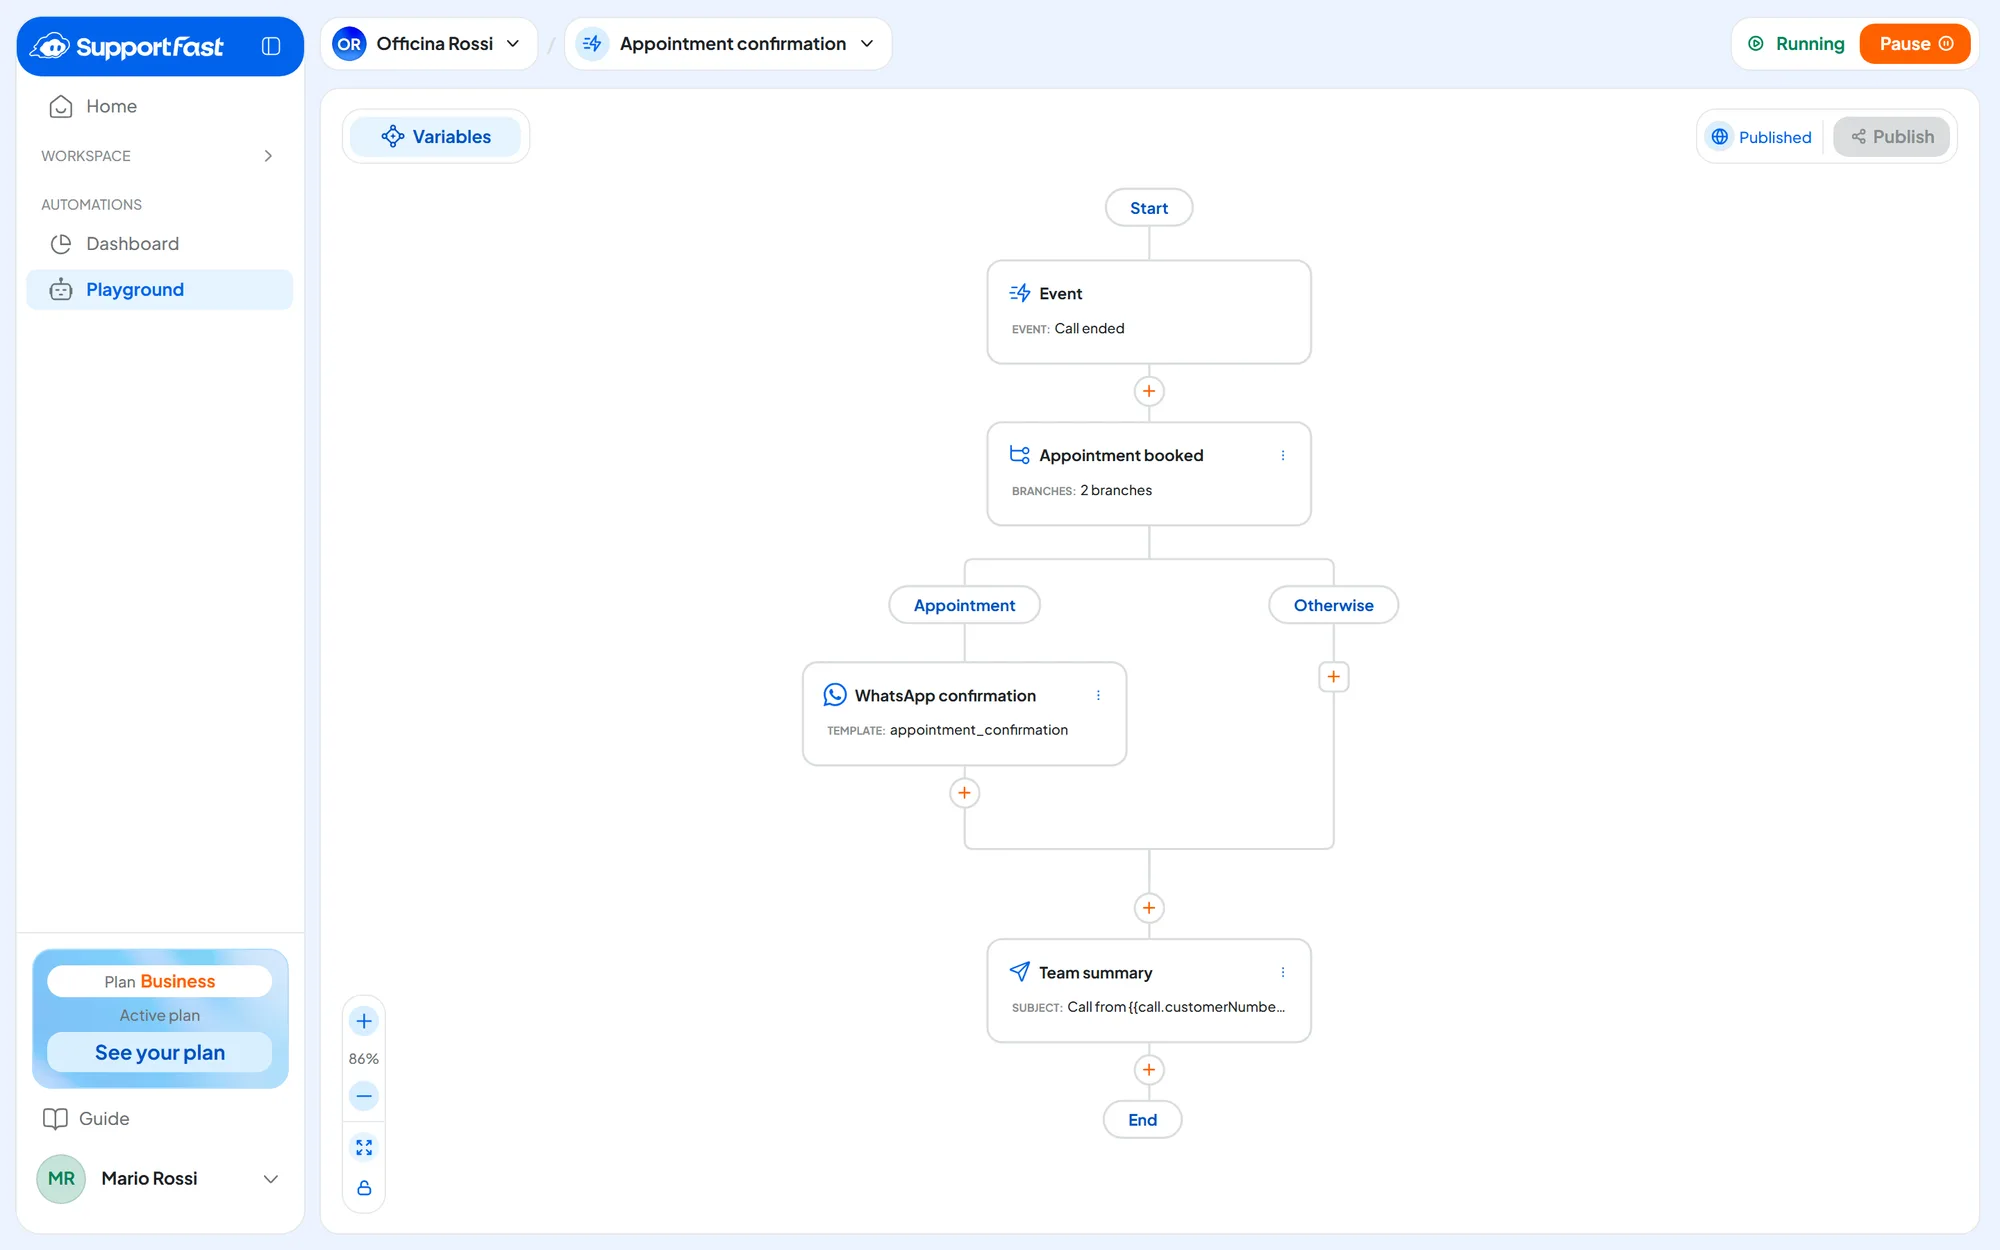Open WhatsApp confirmation node options menu
Image resolution: width=2000 pixels, height=1250 pixels.
point(1098,695)
